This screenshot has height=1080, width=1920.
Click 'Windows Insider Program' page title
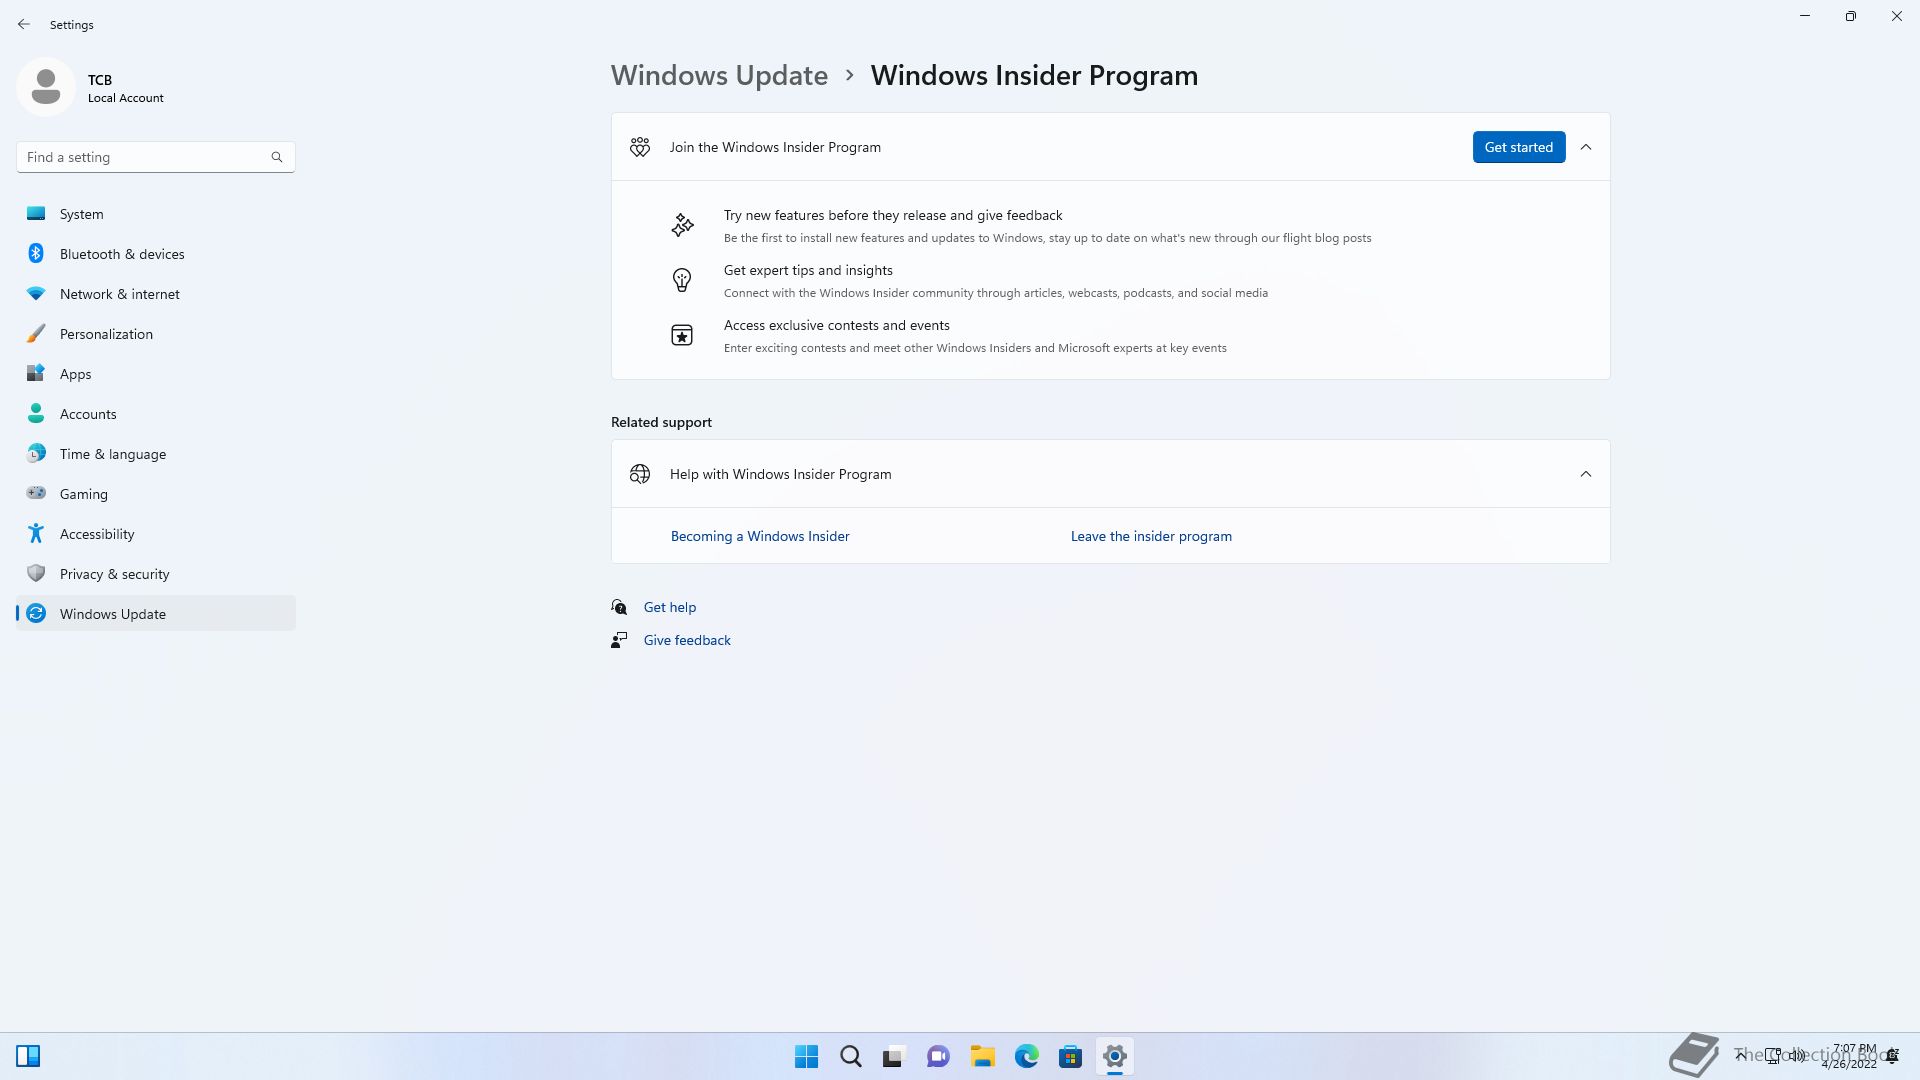click(x=1034, y=75)
